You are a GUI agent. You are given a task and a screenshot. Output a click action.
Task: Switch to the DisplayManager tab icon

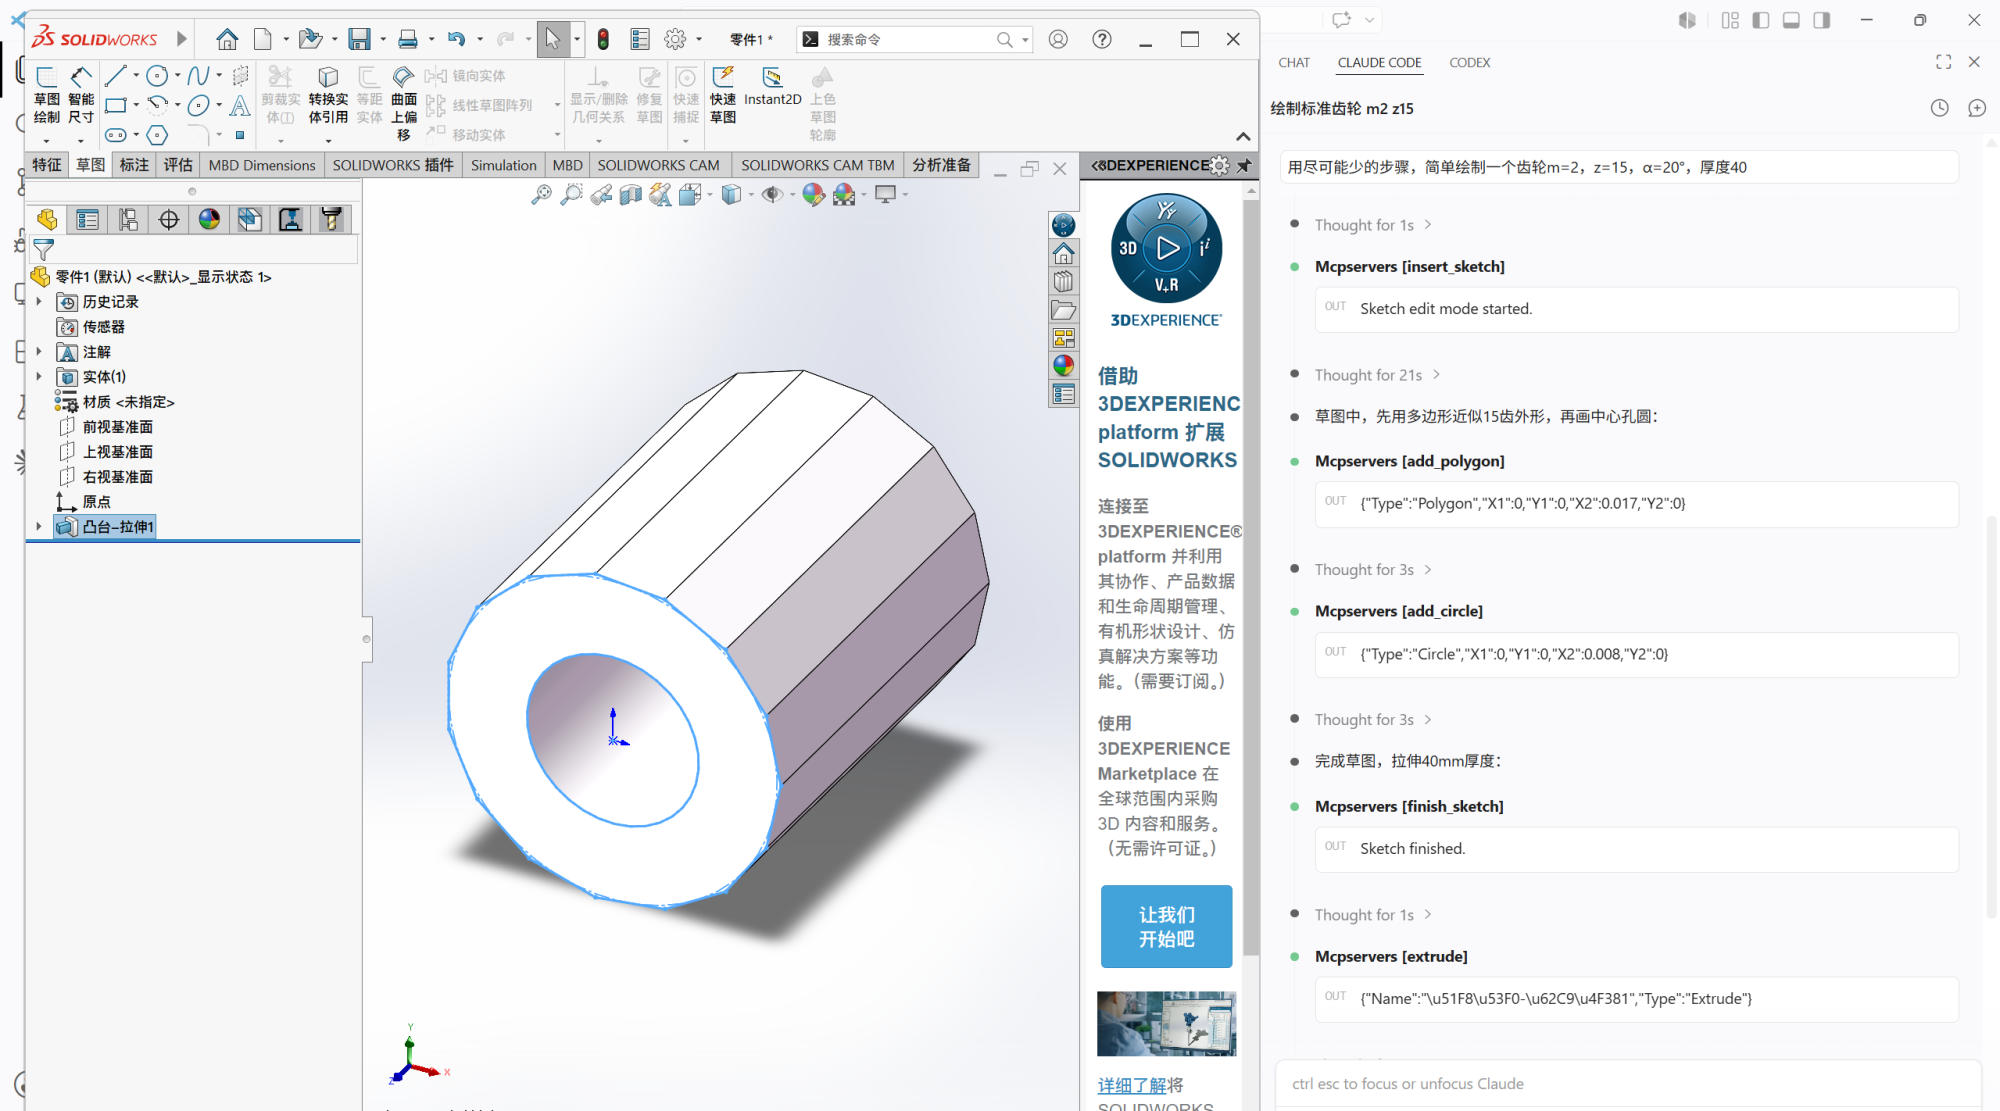[209, 219]
